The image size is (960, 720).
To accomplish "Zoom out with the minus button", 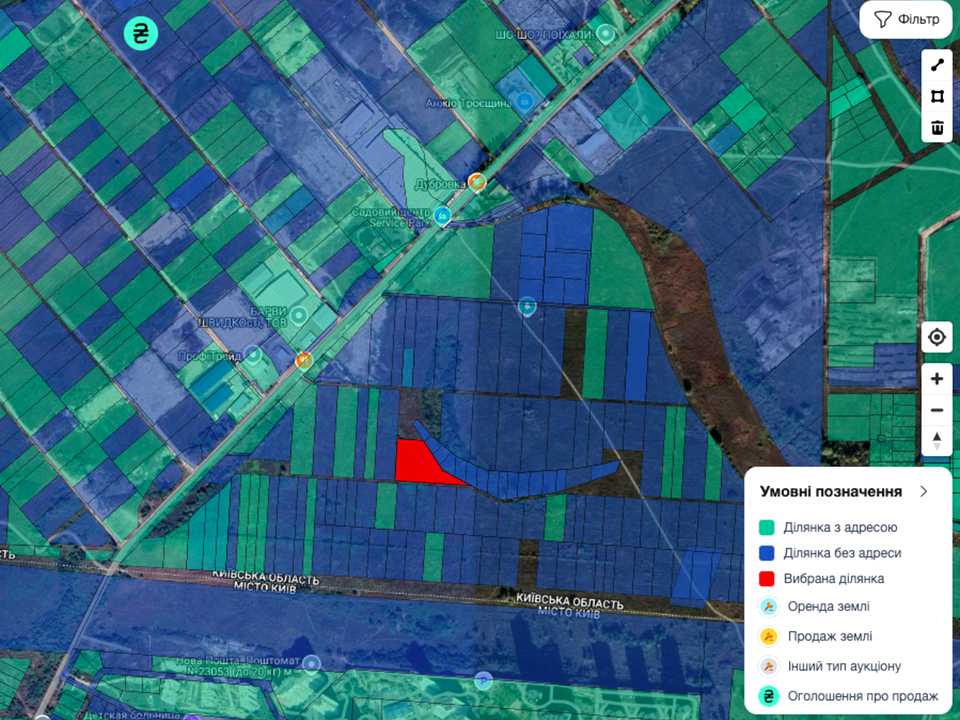I will (937, 410).
